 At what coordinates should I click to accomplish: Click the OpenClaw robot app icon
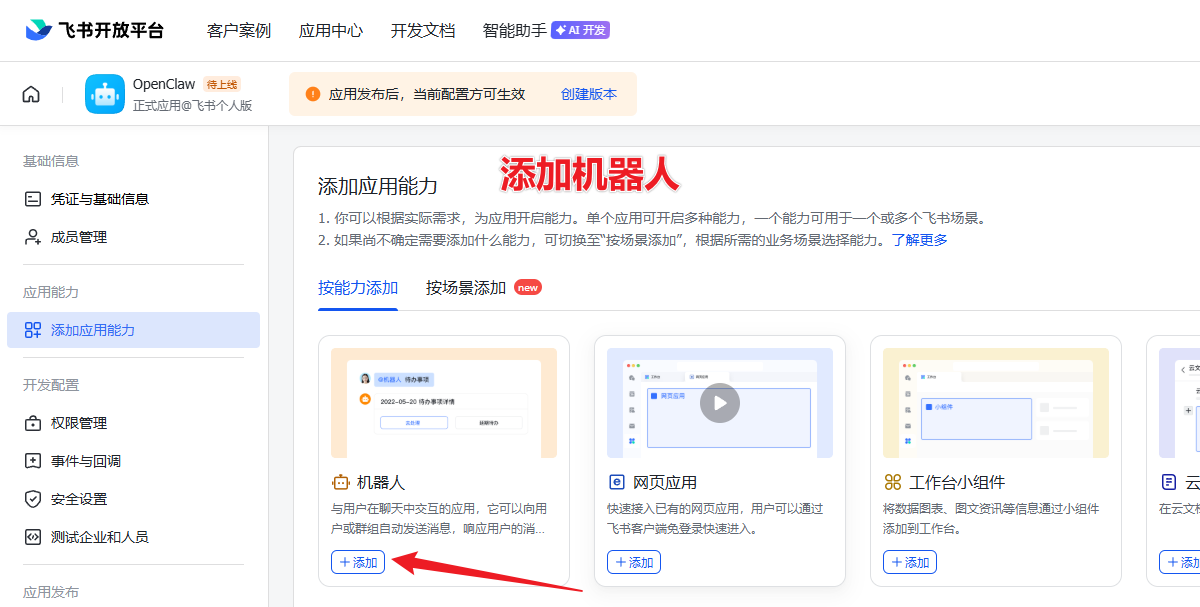105,94
